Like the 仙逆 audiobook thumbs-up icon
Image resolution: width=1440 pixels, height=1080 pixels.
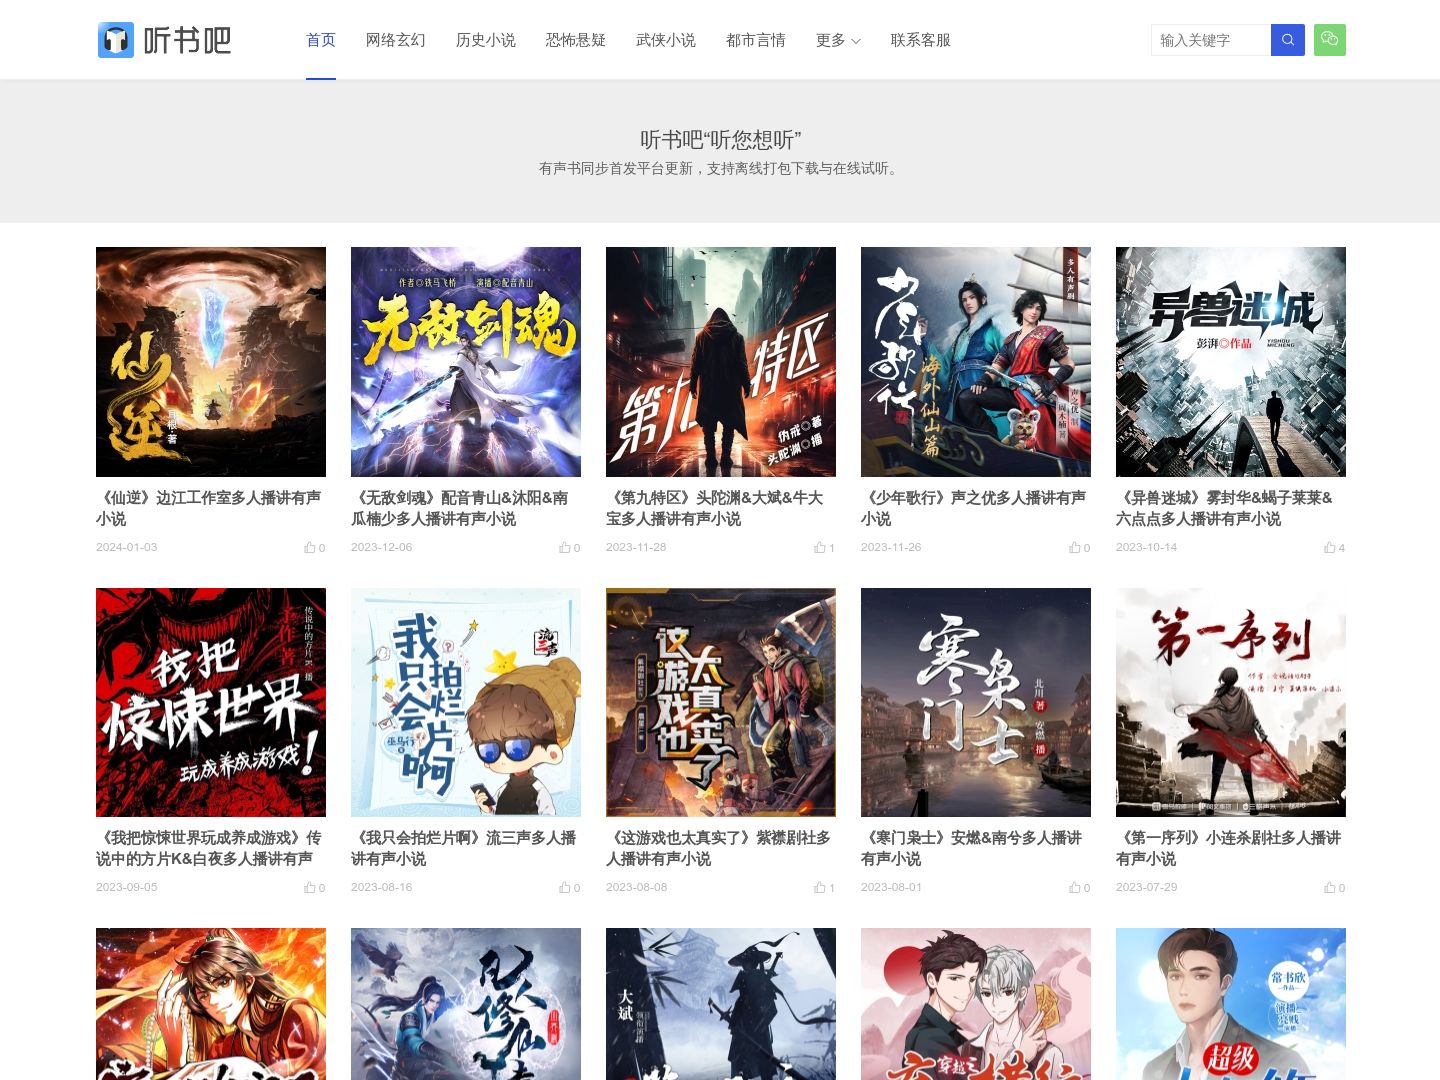[310, 547]
